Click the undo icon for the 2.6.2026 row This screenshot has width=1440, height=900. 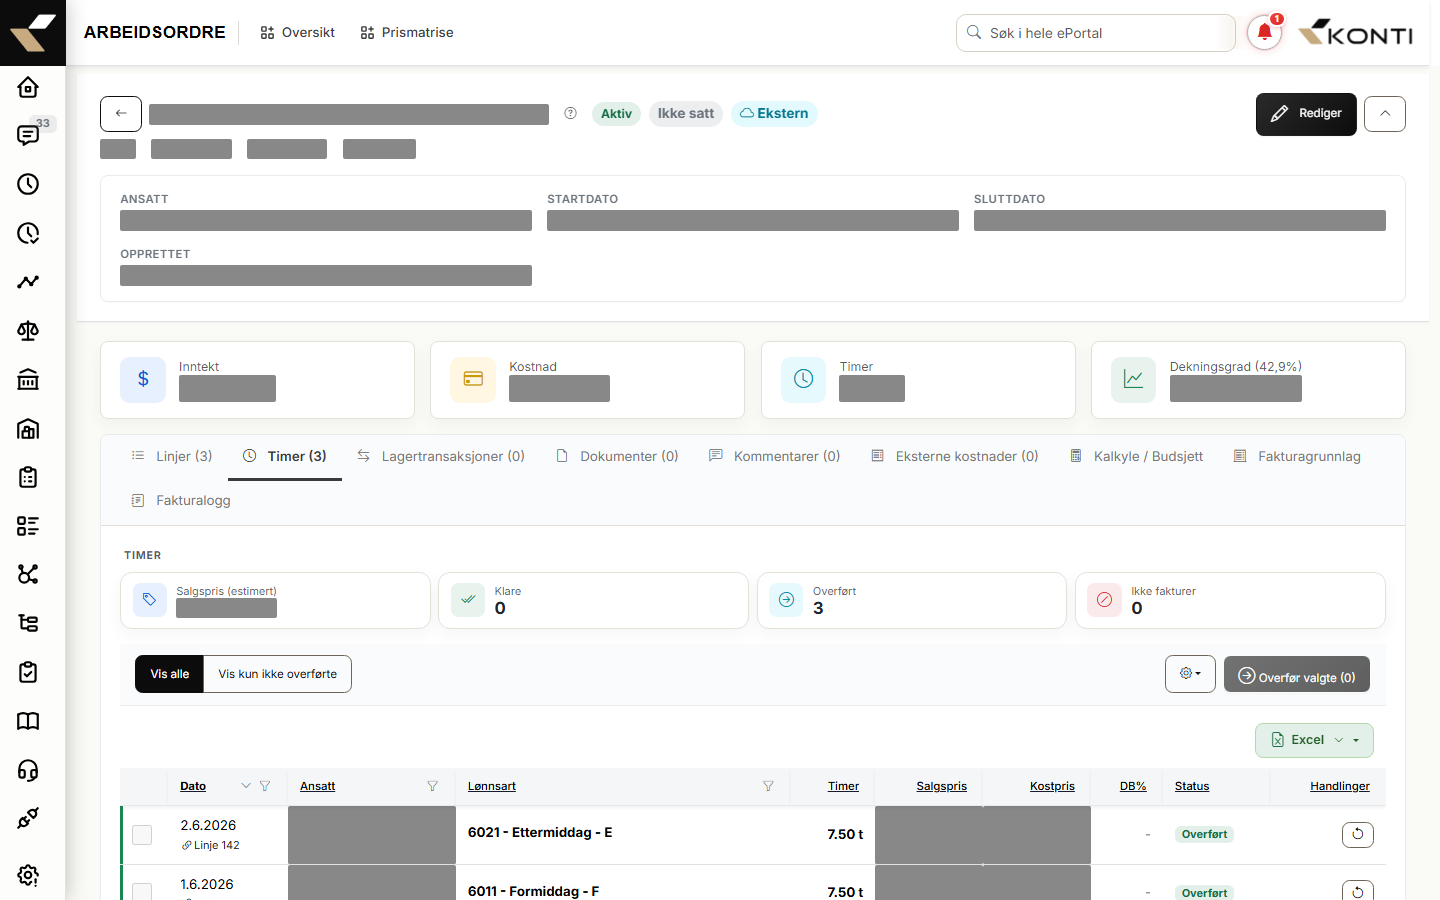(1358, 834)
